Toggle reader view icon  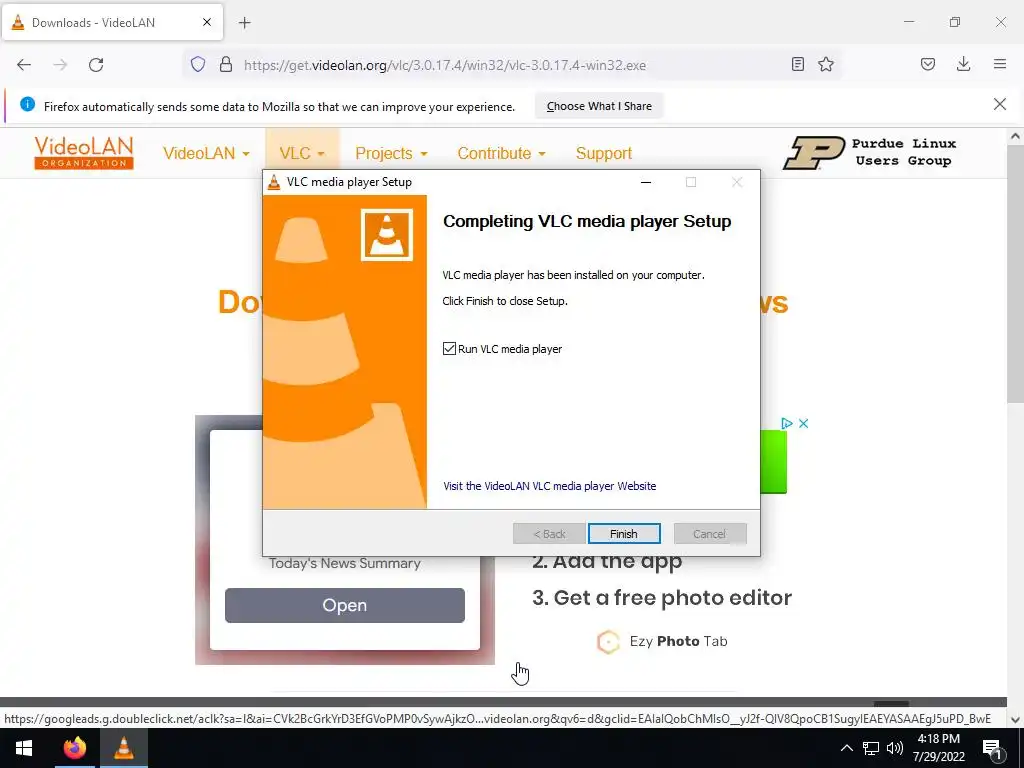[x=797, y=64]
